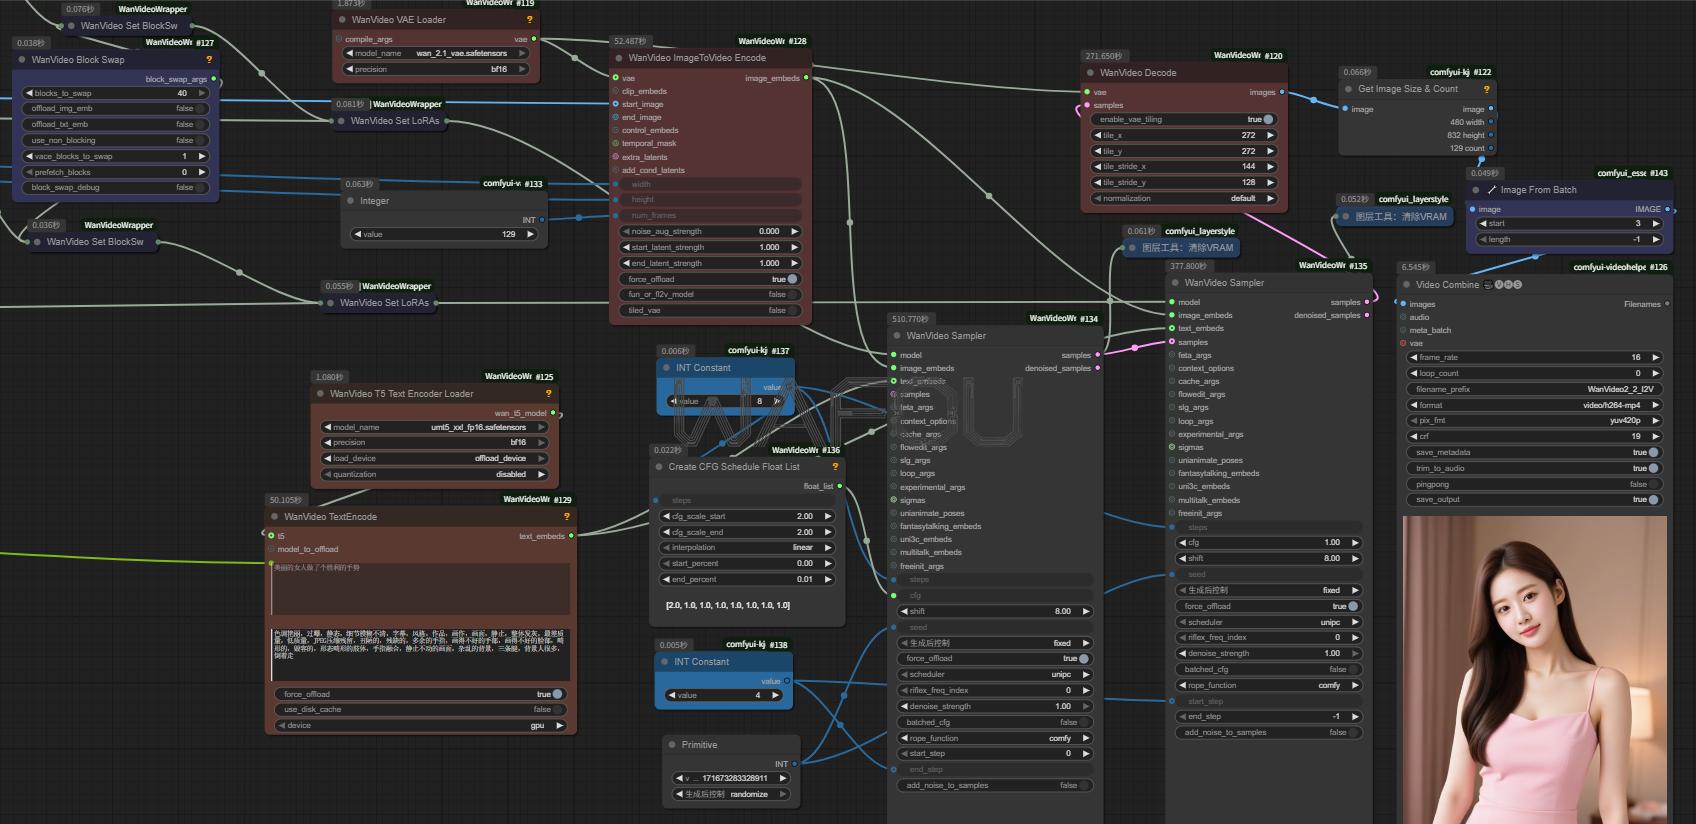Collapse Create CFG Schedule Float List node
This screenshot has height=824, width=1696.
coord(660,467)
